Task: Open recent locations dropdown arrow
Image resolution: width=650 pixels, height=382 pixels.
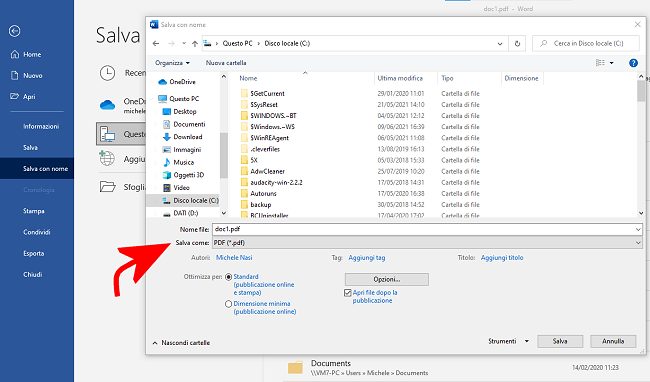Action: 184,44
